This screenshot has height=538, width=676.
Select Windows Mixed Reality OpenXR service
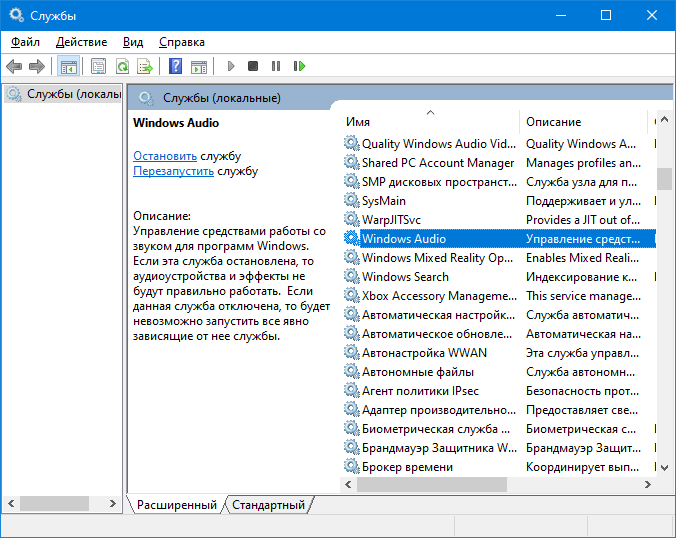point(499,258)
